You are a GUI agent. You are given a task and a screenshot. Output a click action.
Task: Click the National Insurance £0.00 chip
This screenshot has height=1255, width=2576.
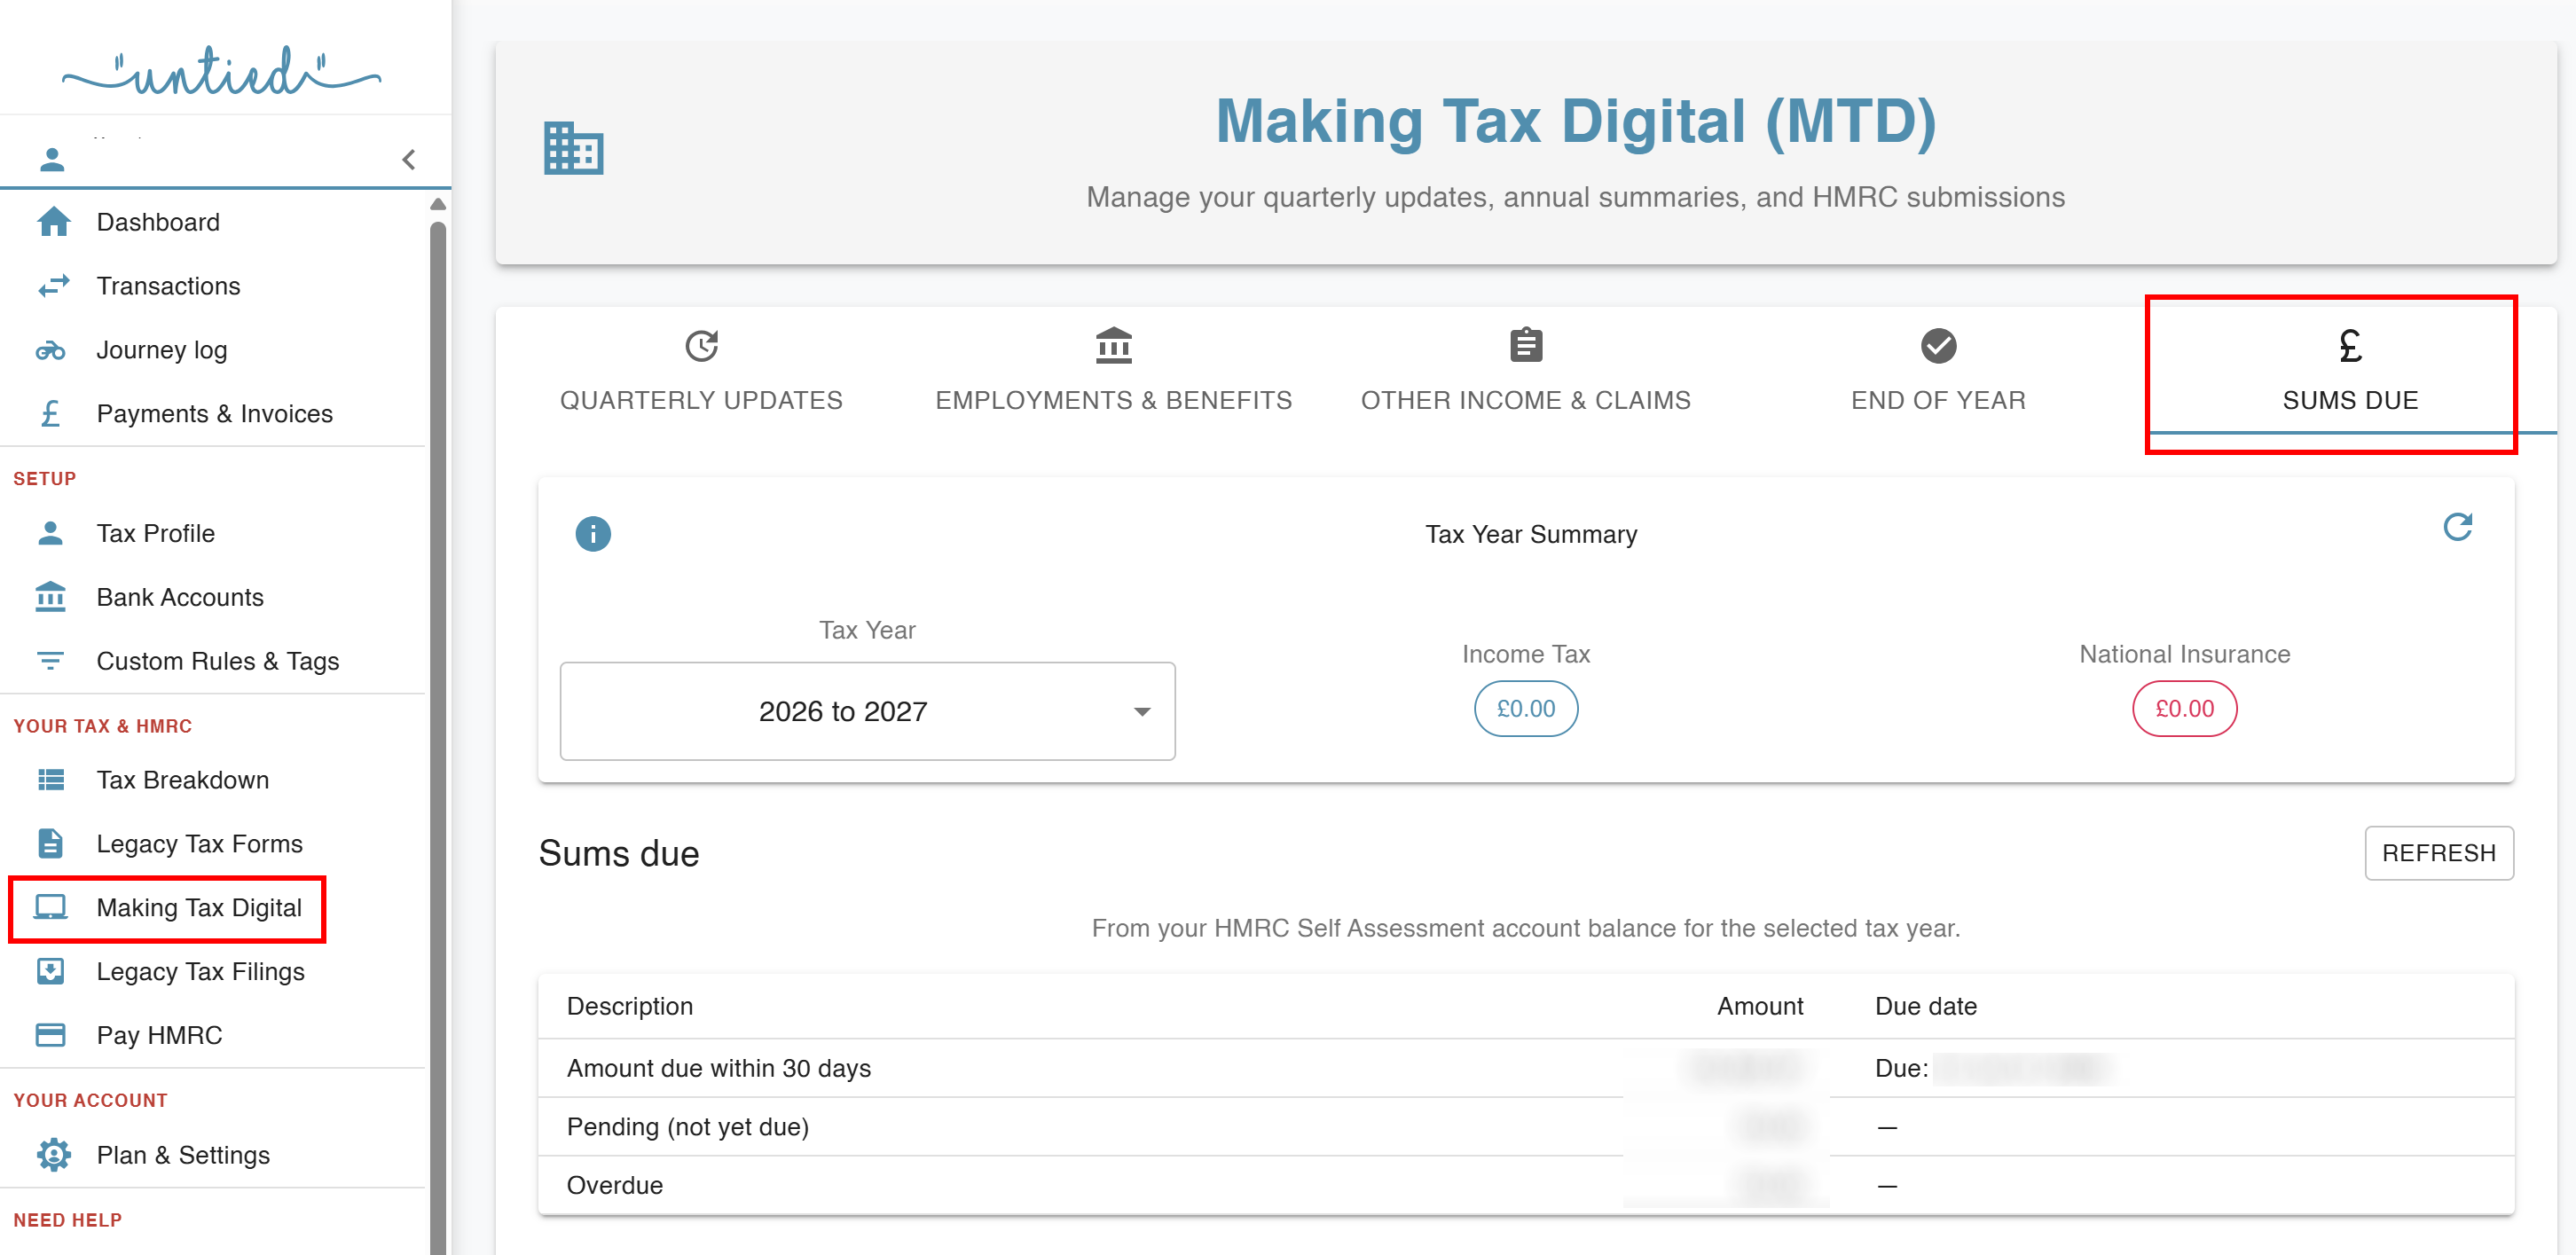[x=2184, y=709]
